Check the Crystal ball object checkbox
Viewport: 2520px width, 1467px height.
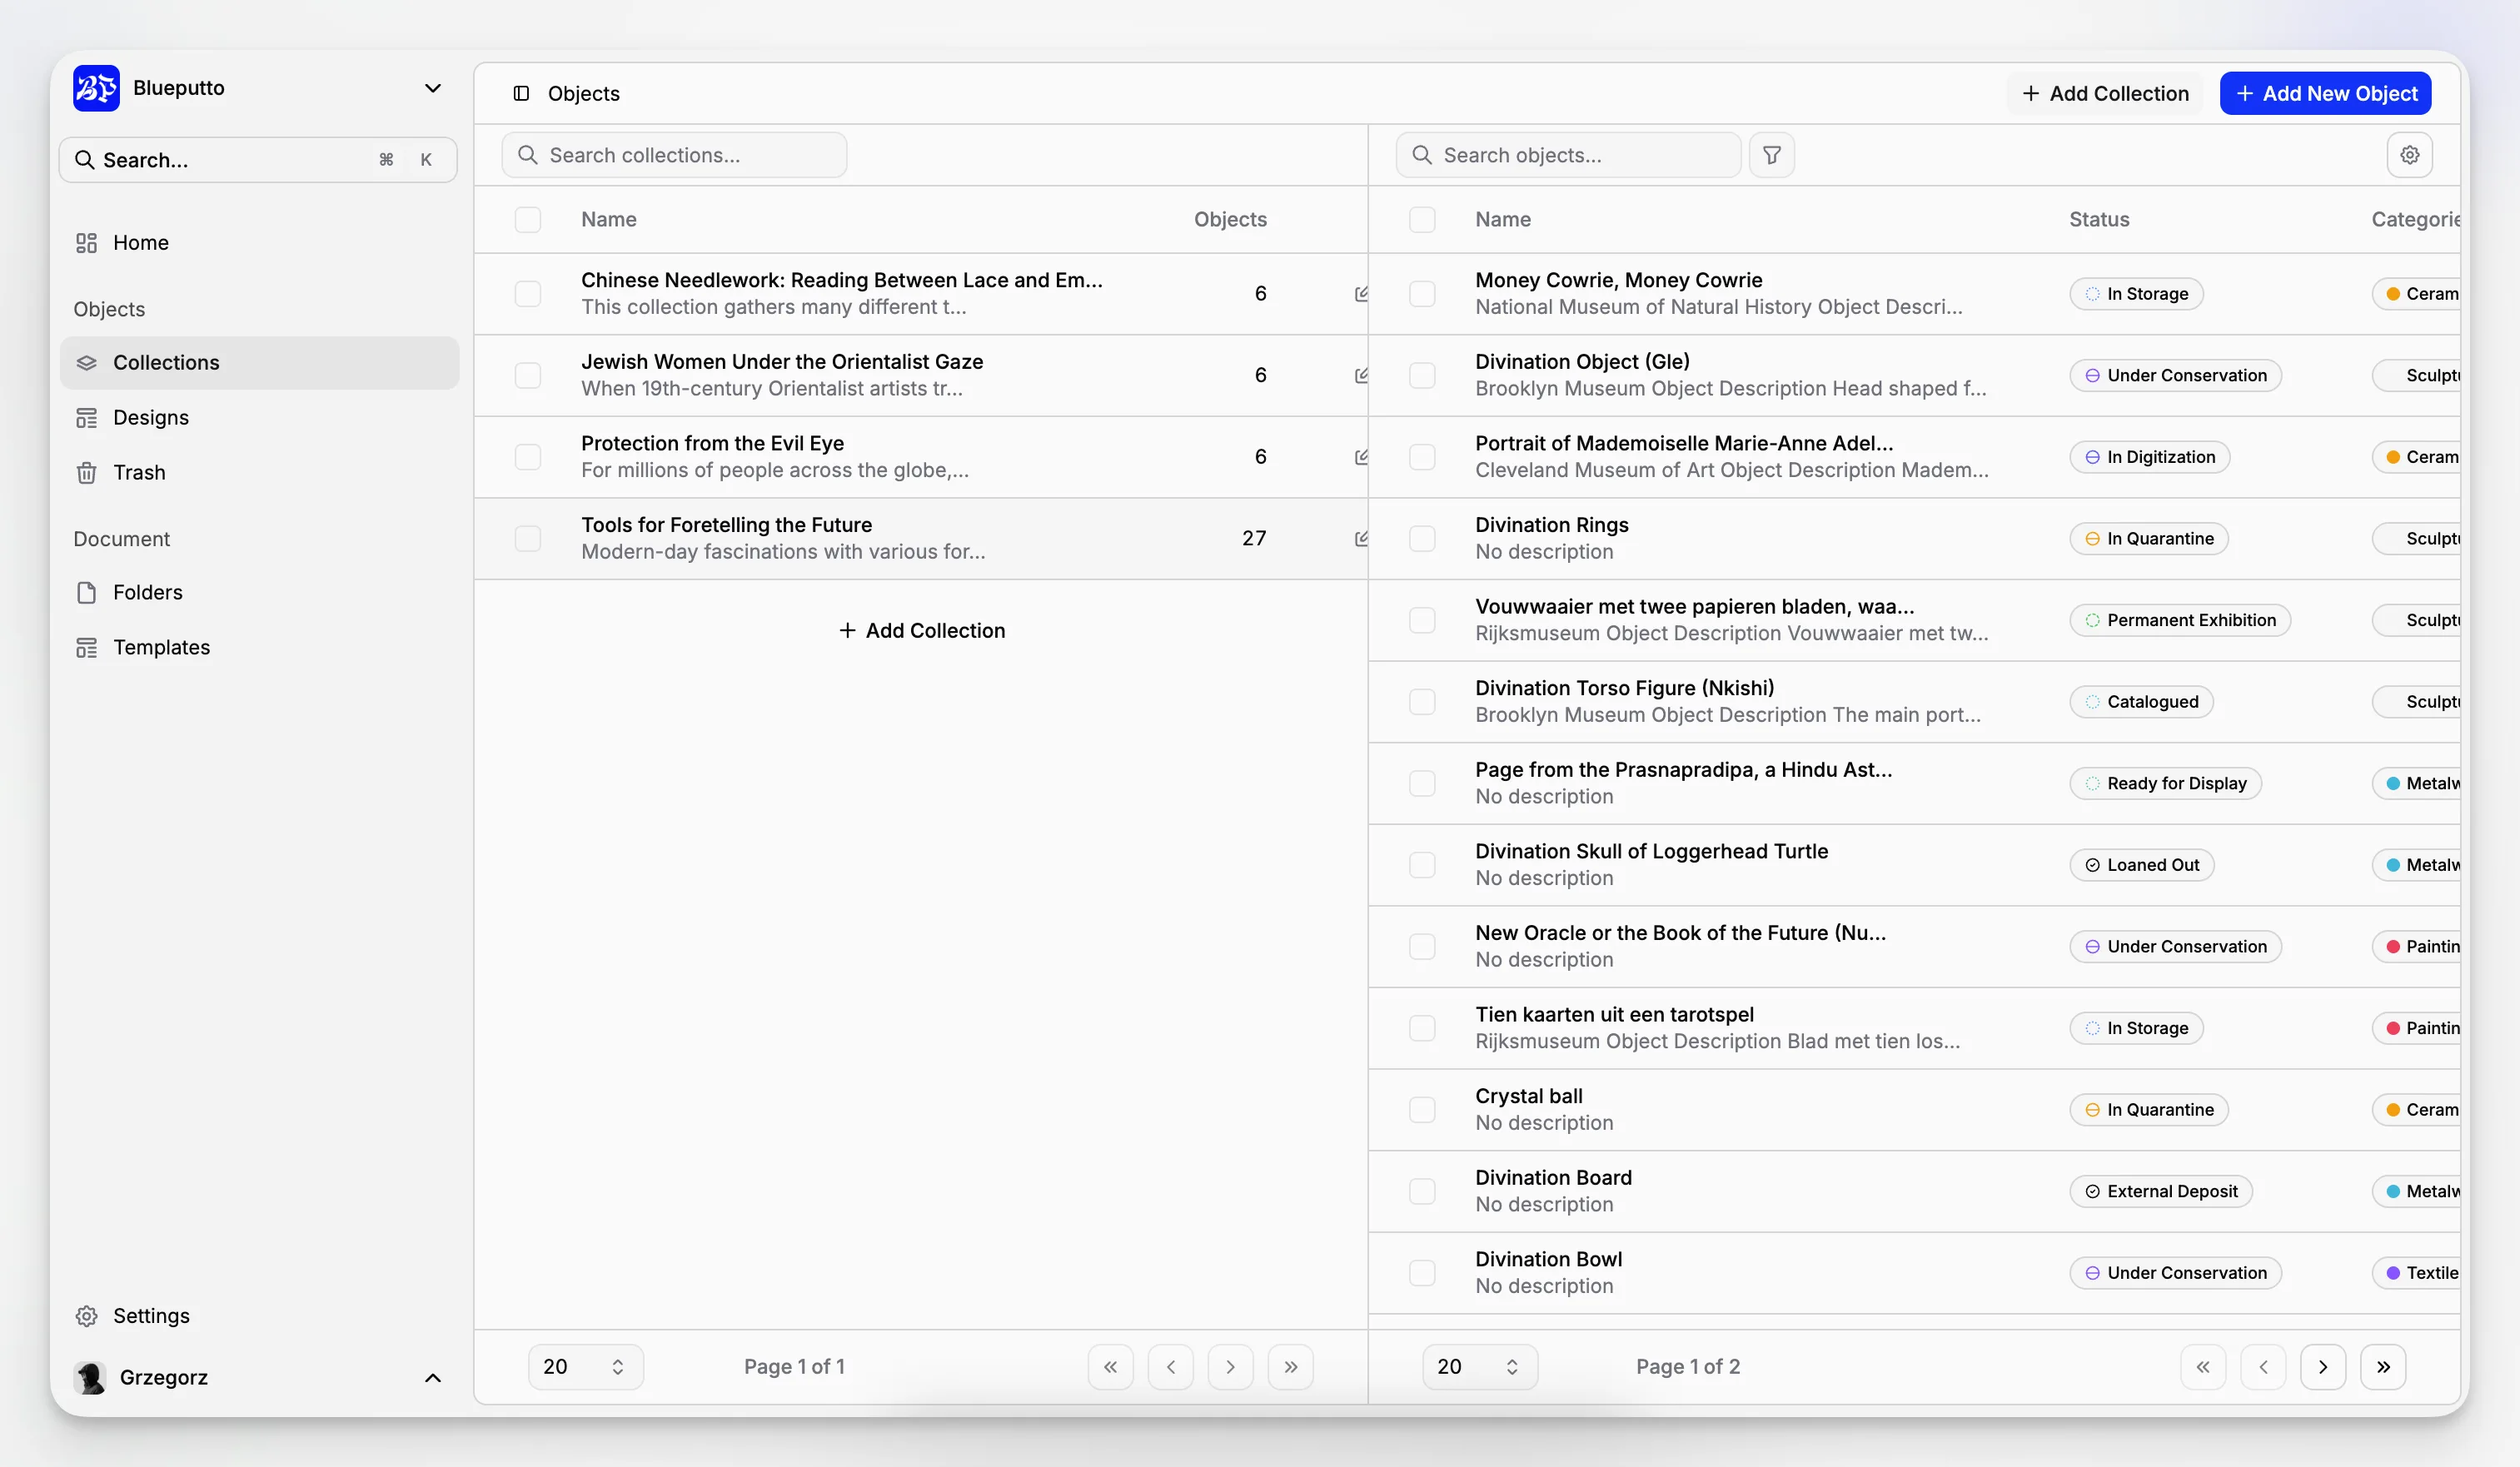[x=1421, y=1110]
